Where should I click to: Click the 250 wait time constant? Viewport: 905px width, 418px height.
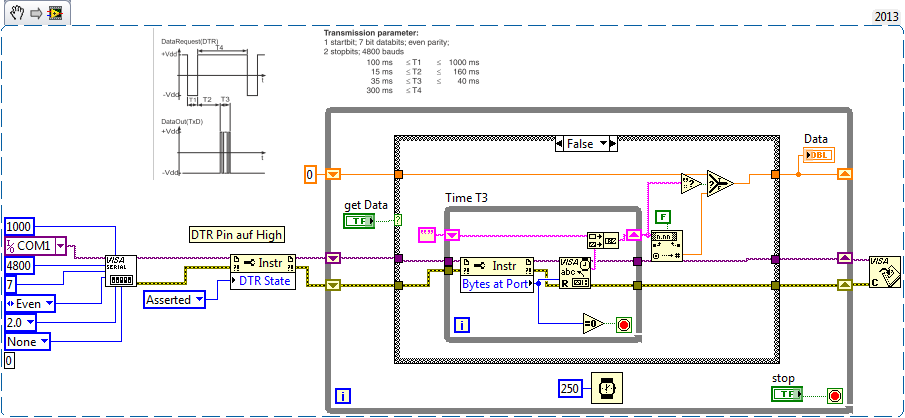point(571,389)
